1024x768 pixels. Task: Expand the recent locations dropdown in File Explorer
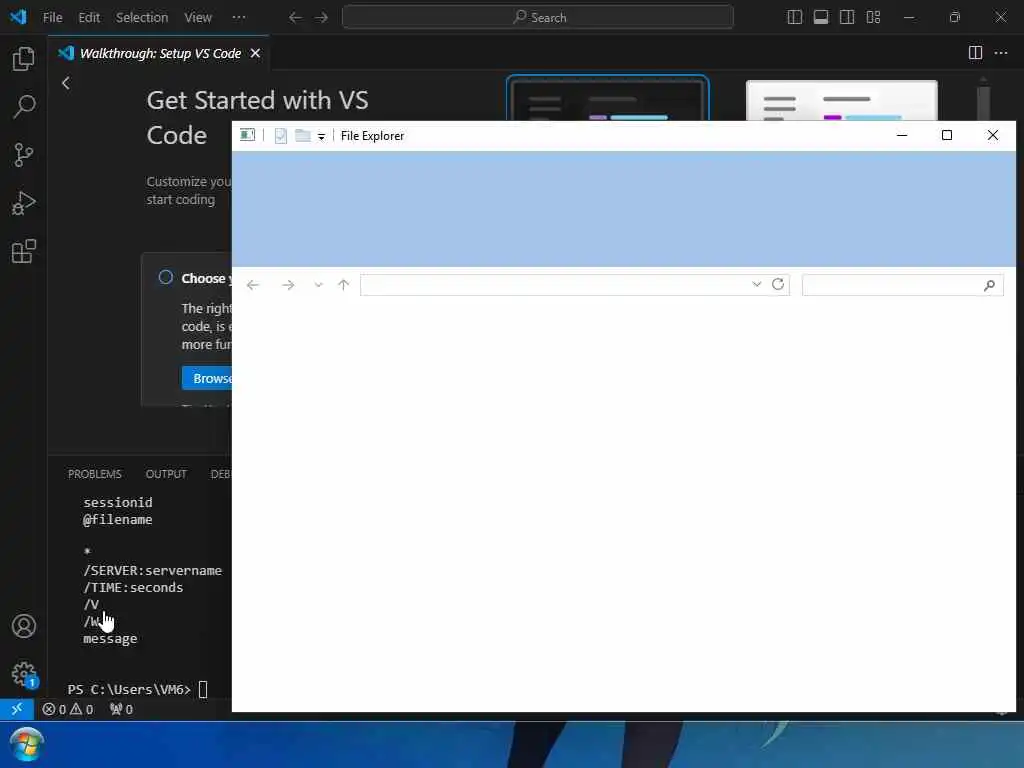click(x=318, y=285)
